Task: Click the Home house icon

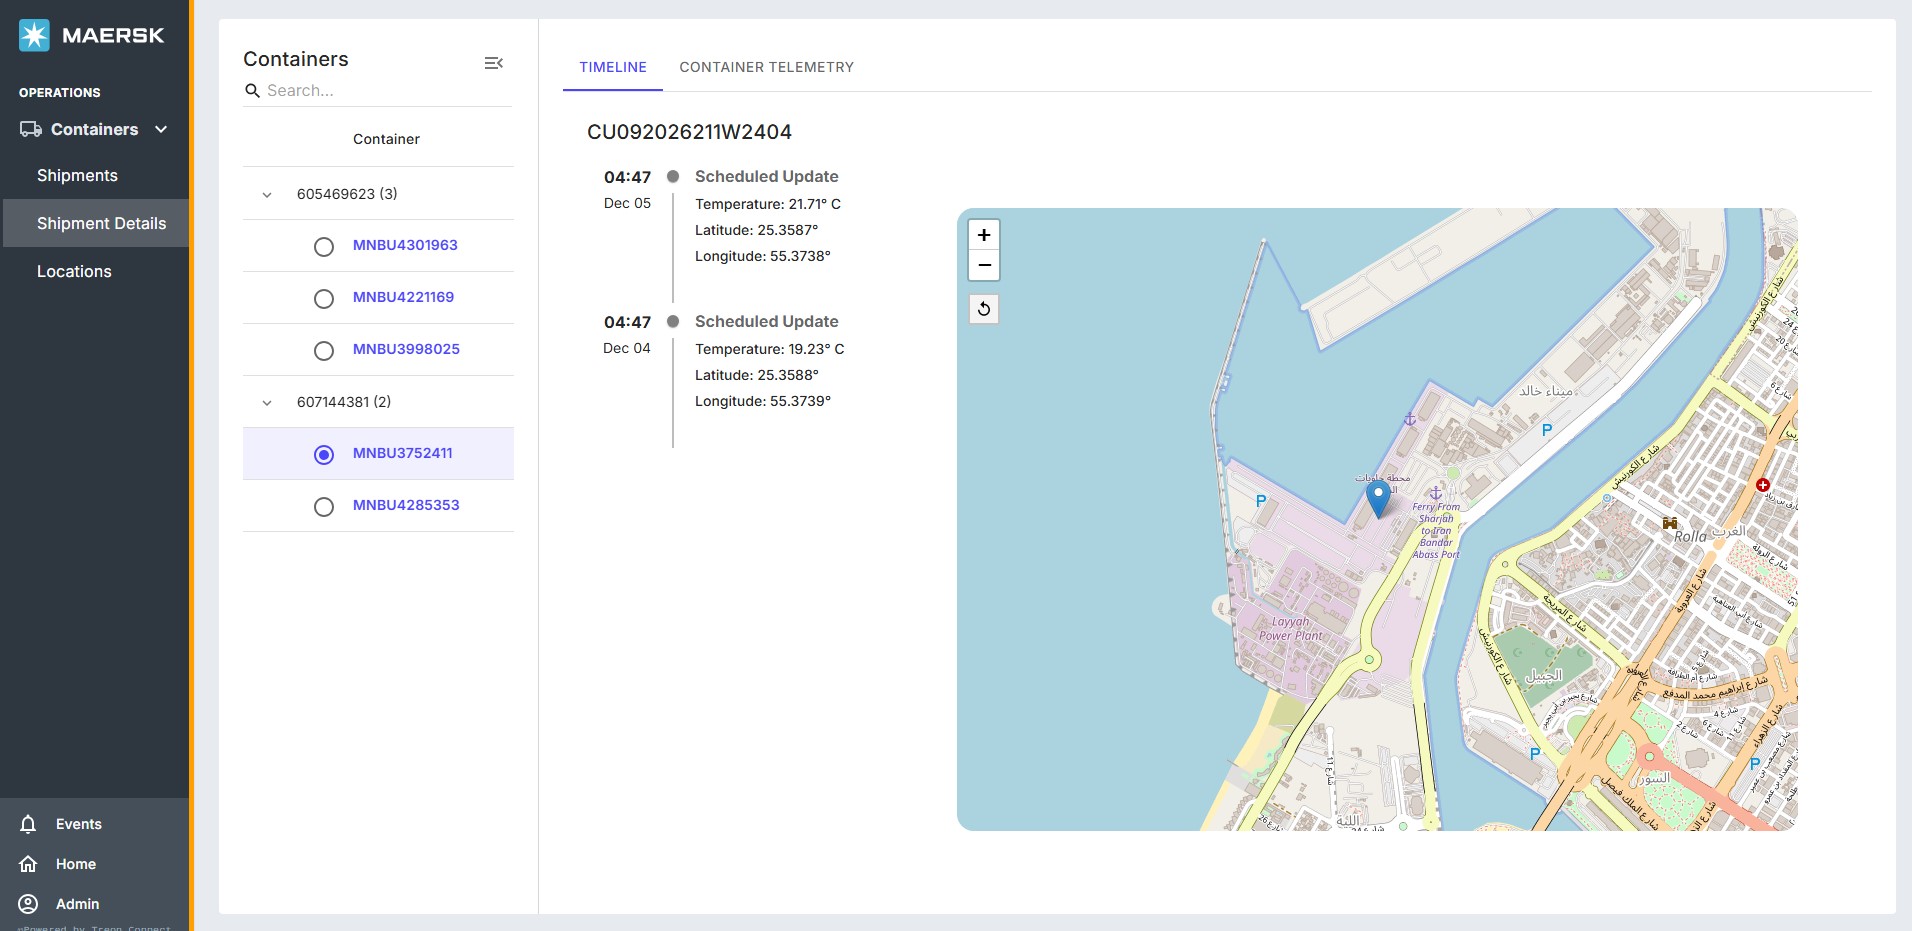Action: tap(28, 864)
